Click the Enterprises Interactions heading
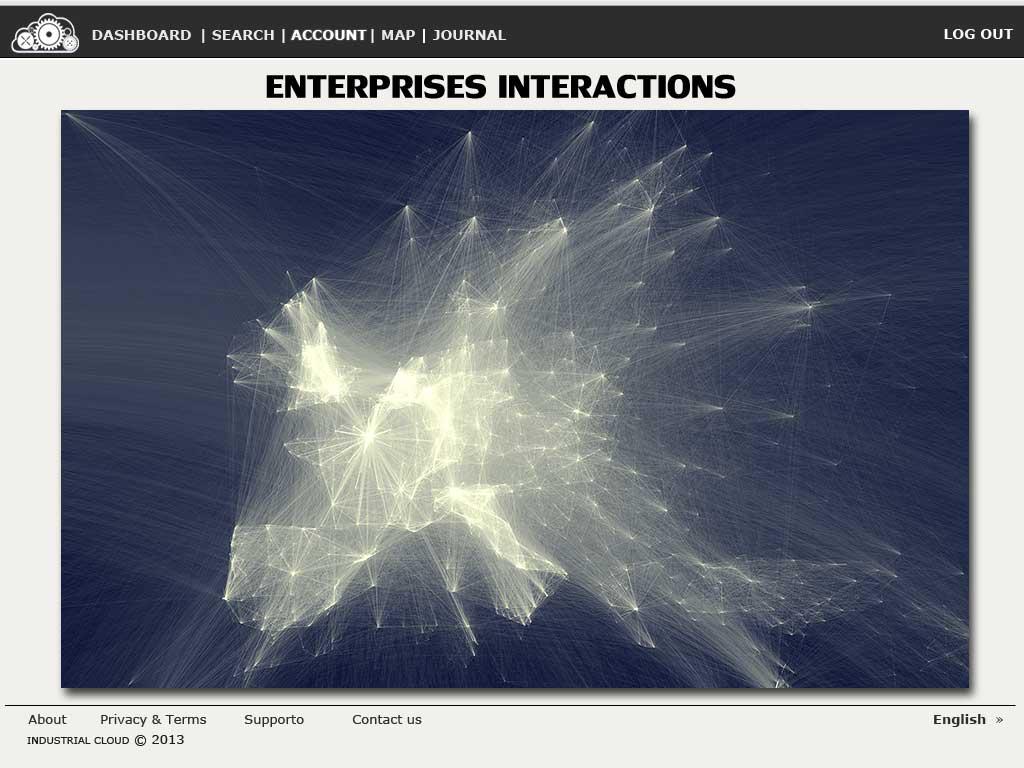The height and width of the screenshot is (768, 1024). [500, 87]
